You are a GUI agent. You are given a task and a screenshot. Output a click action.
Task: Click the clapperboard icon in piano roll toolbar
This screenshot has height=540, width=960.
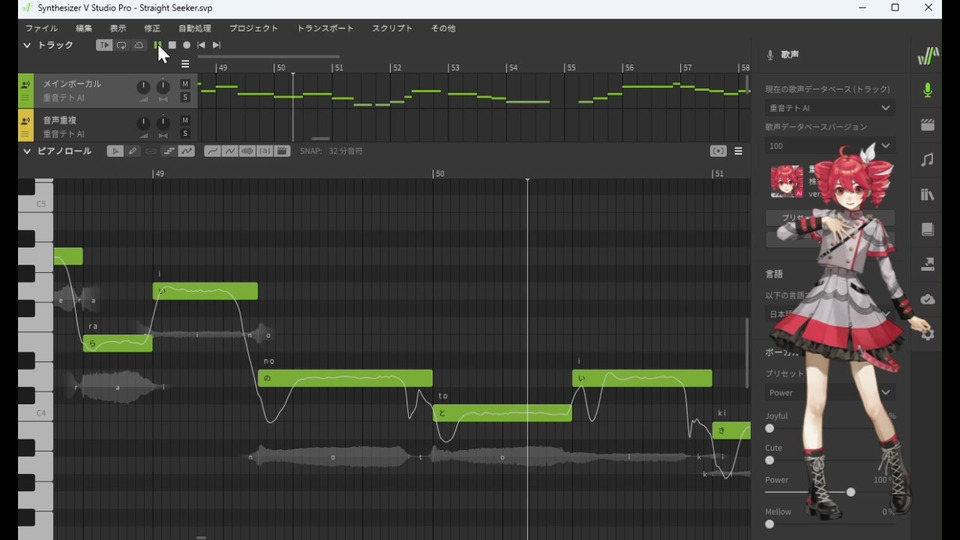tap(282, 151)
